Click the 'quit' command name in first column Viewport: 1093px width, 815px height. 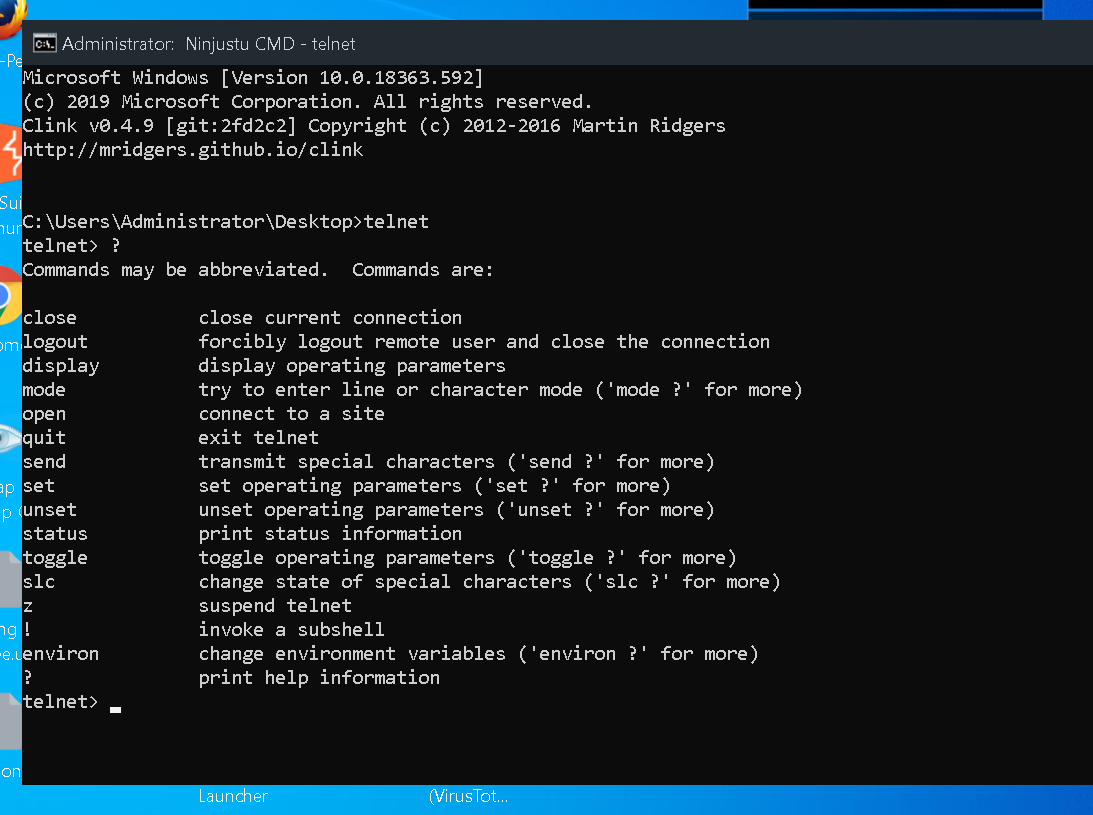[44, 438]
